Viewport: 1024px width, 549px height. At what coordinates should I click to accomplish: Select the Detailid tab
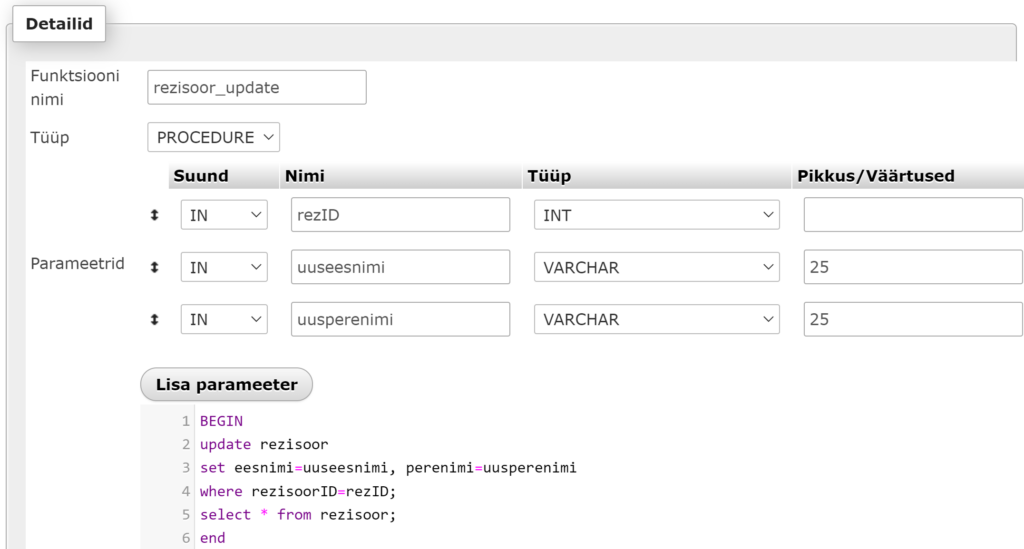[x=59, y=25]
